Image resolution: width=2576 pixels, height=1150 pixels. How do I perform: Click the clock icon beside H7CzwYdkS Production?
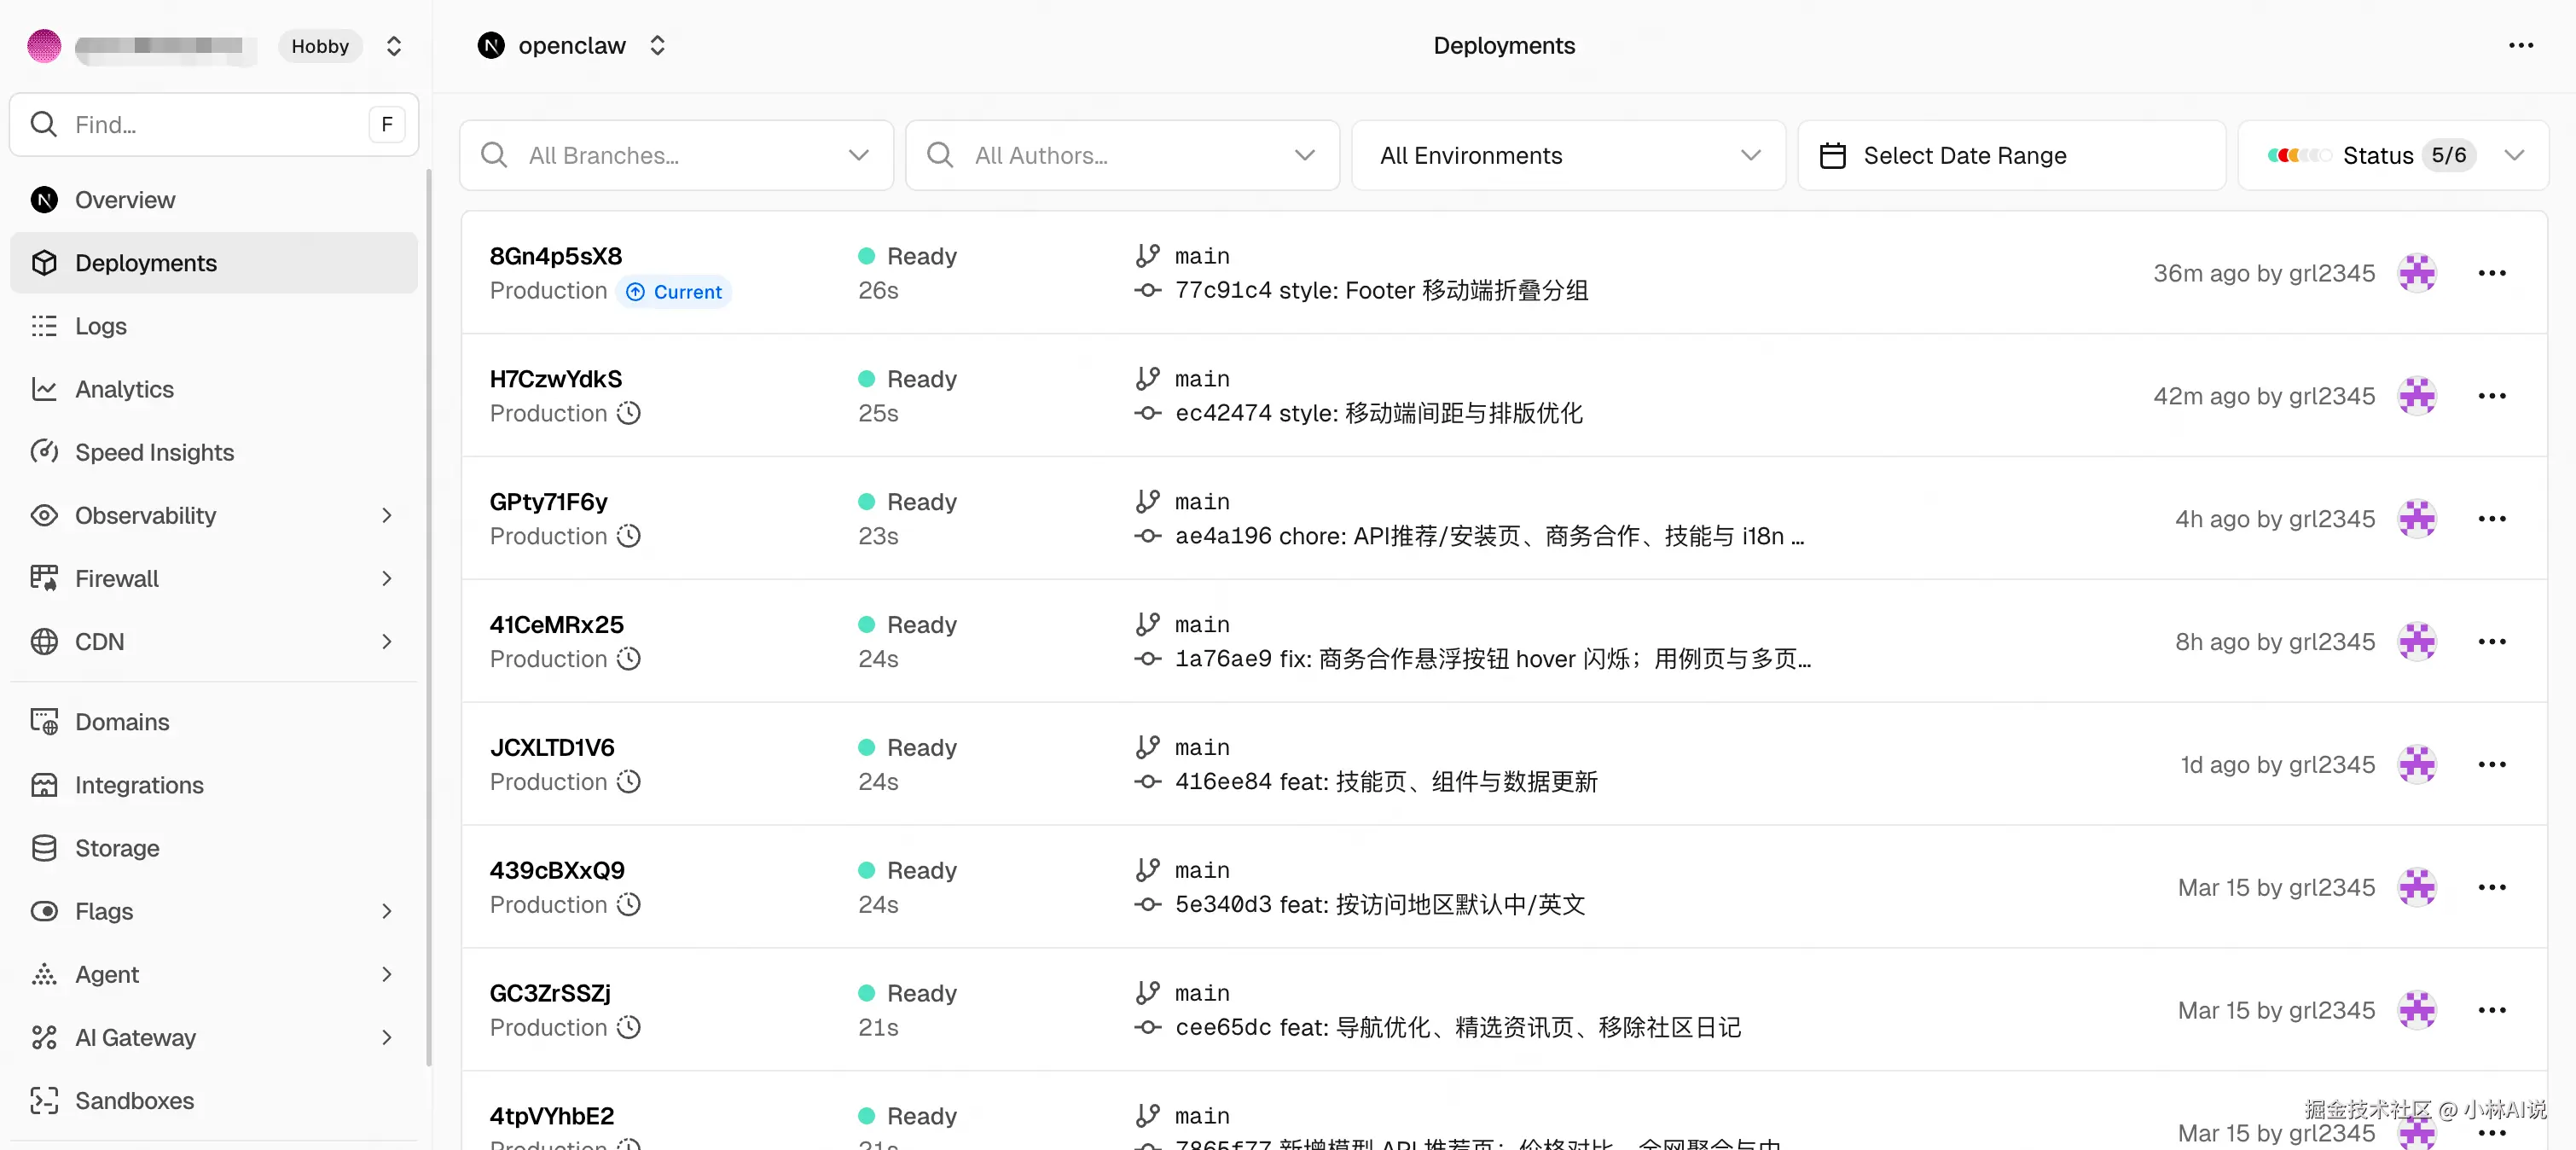click(x=628, y=413)
